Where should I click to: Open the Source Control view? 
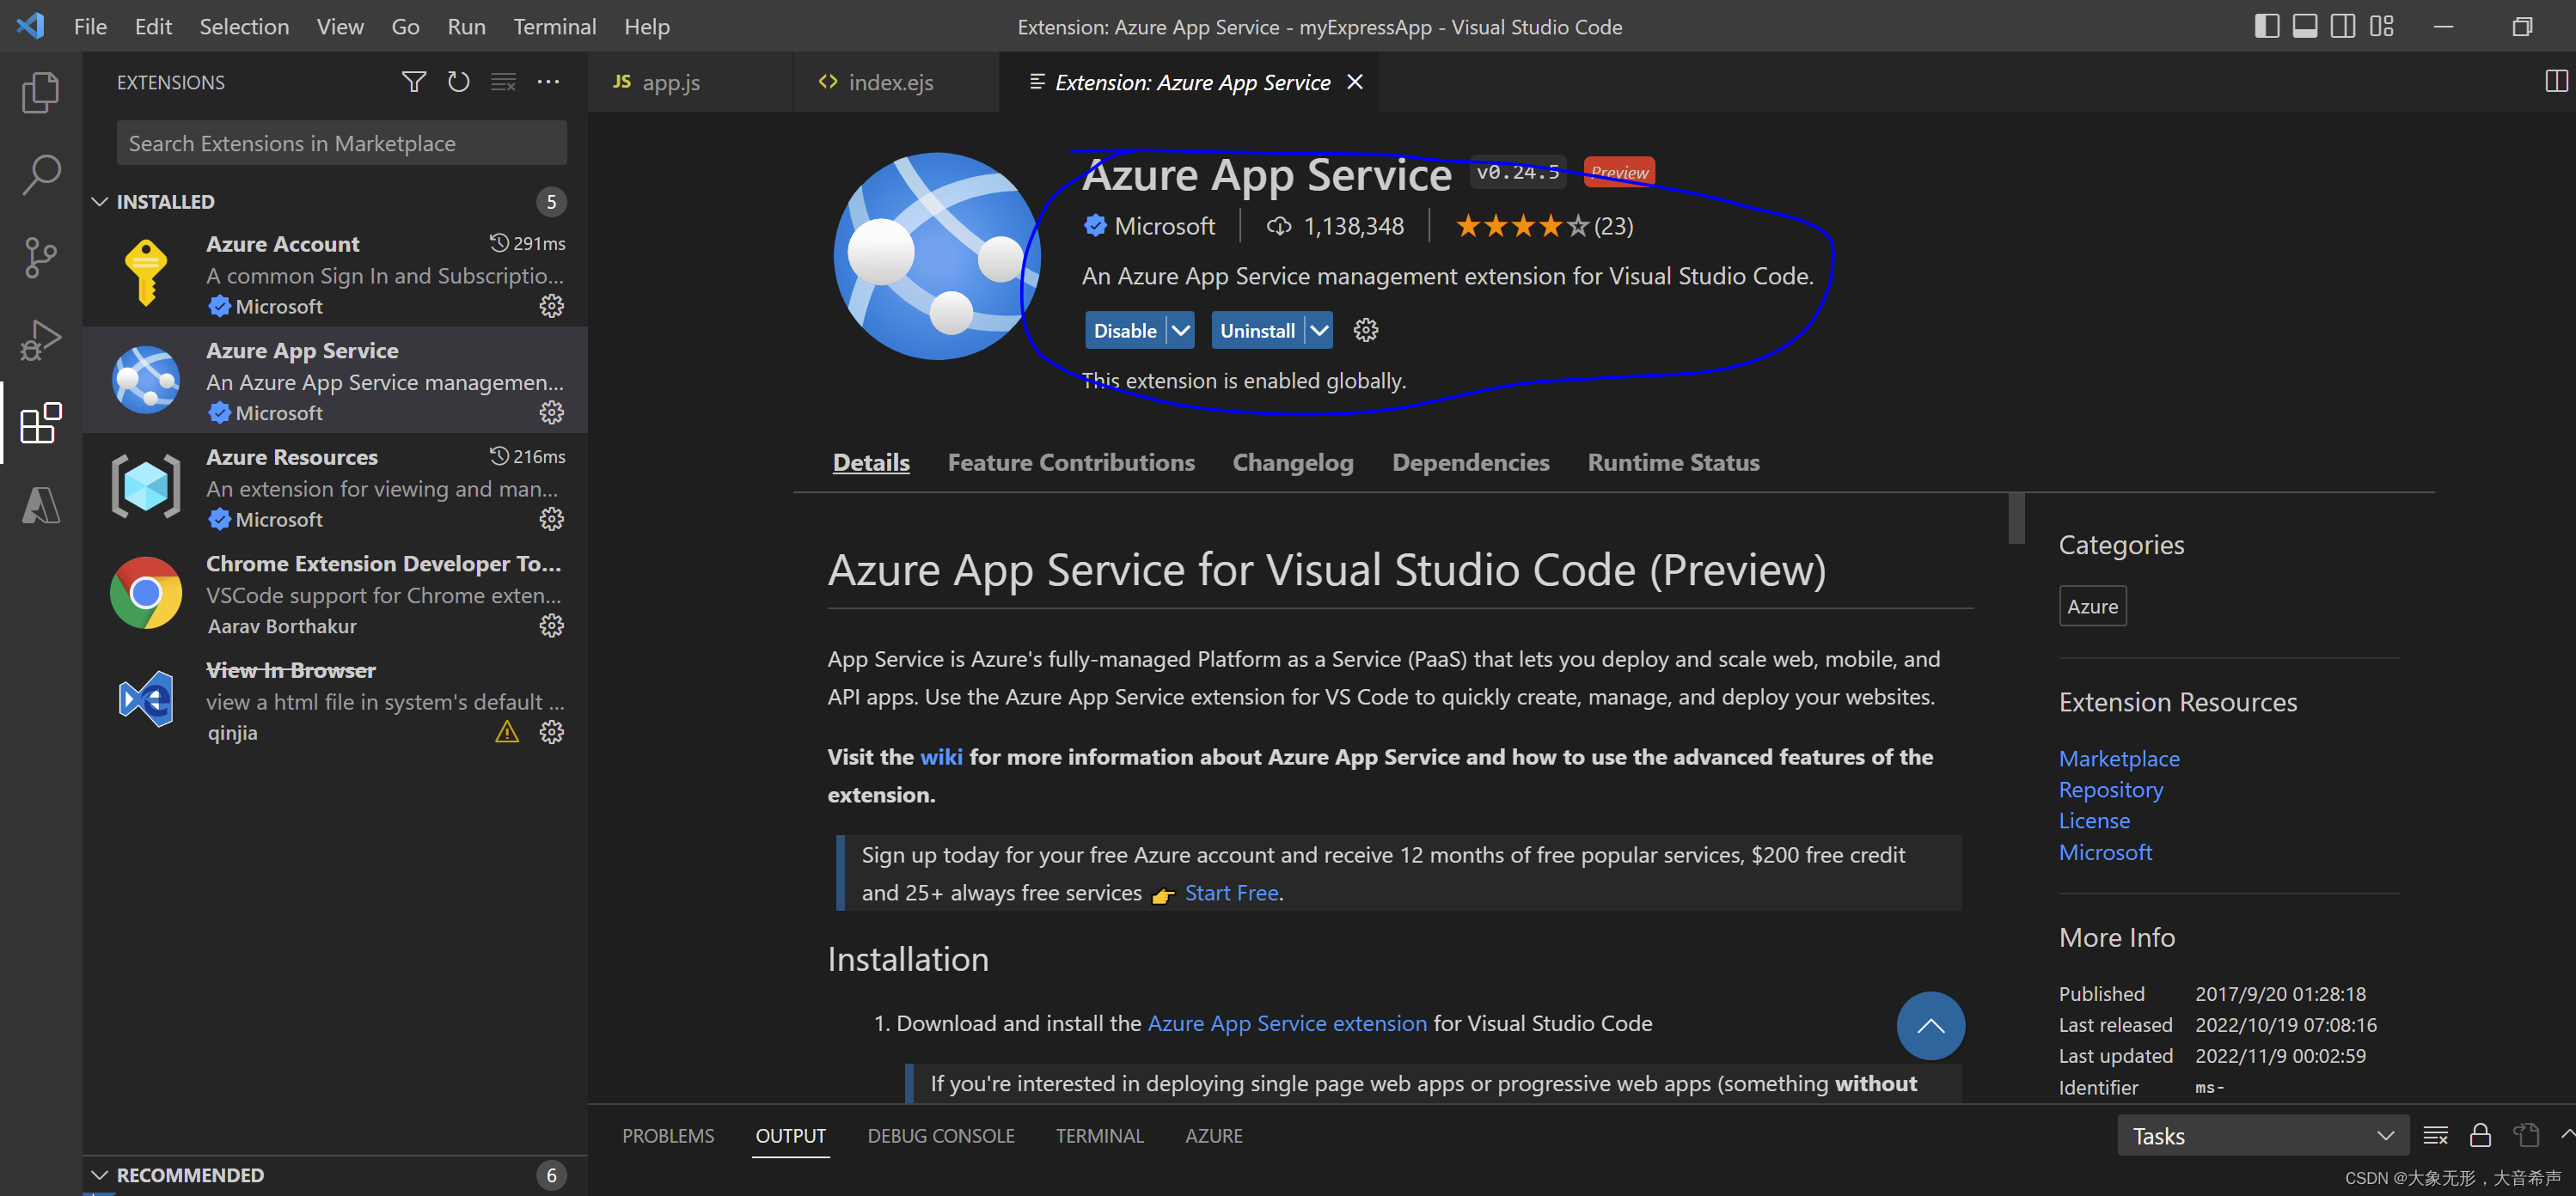point(40,258)
